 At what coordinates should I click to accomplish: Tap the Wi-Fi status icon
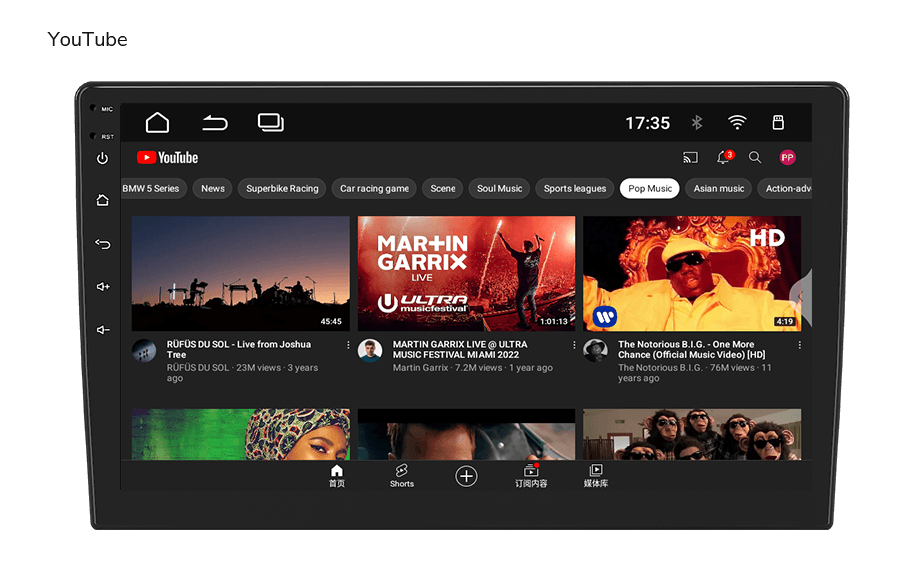[737, 122]
